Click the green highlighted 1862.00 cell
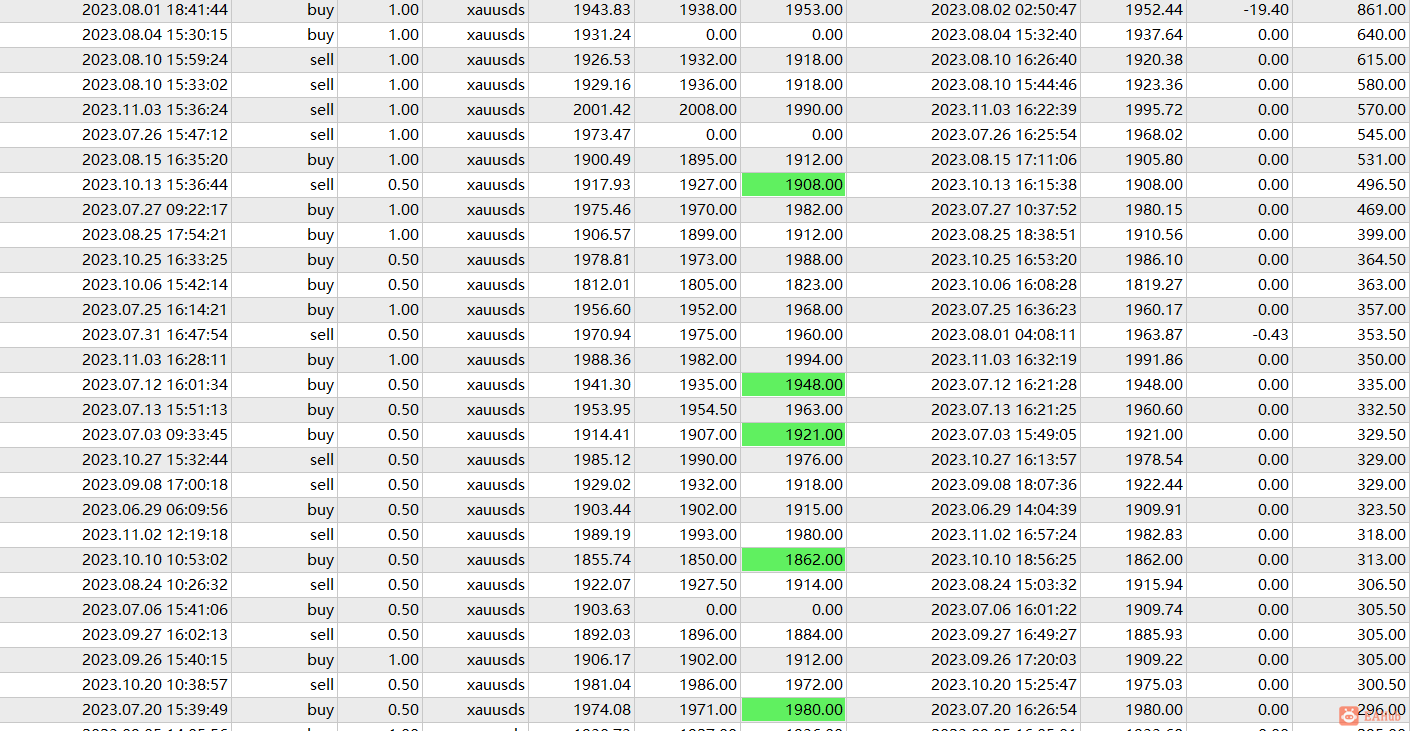Screen dimensions: 1410x731 tap(793, 560)
